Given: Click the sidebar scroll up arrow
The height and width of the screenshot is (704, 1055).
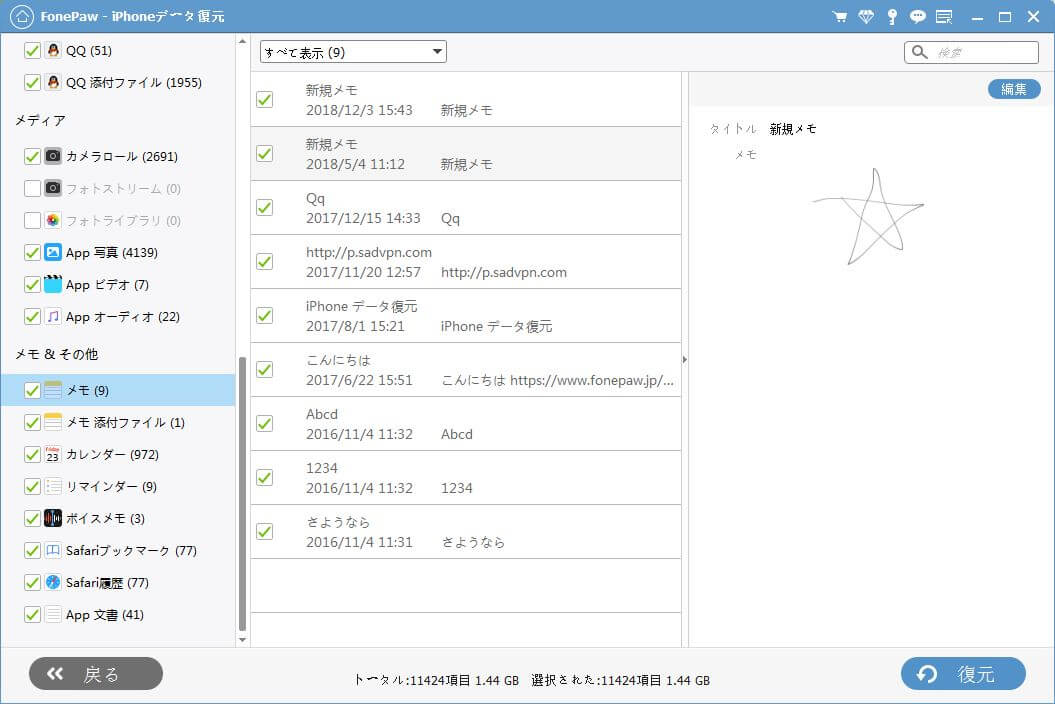Looking at the screenshot, I should click(x=242, y=42).
